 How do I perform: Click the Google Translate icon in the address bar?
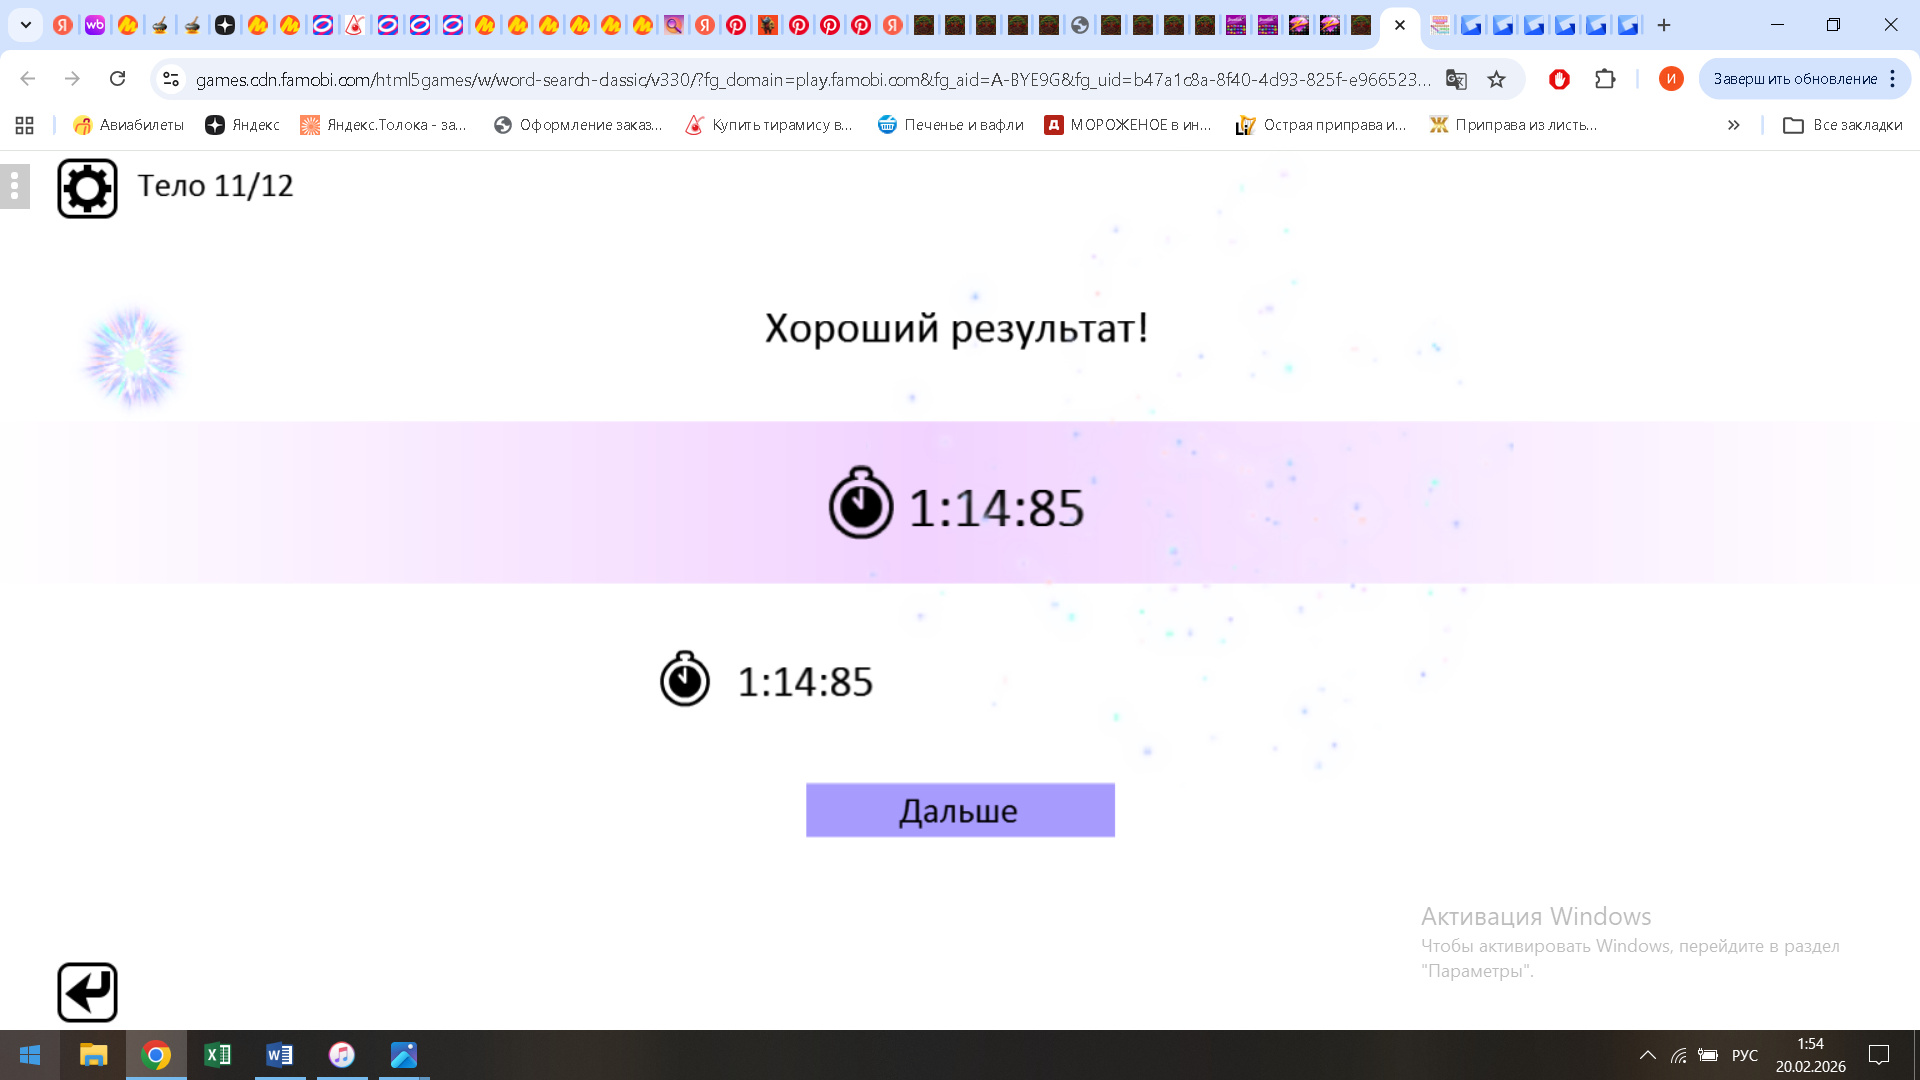point(1455,80)
